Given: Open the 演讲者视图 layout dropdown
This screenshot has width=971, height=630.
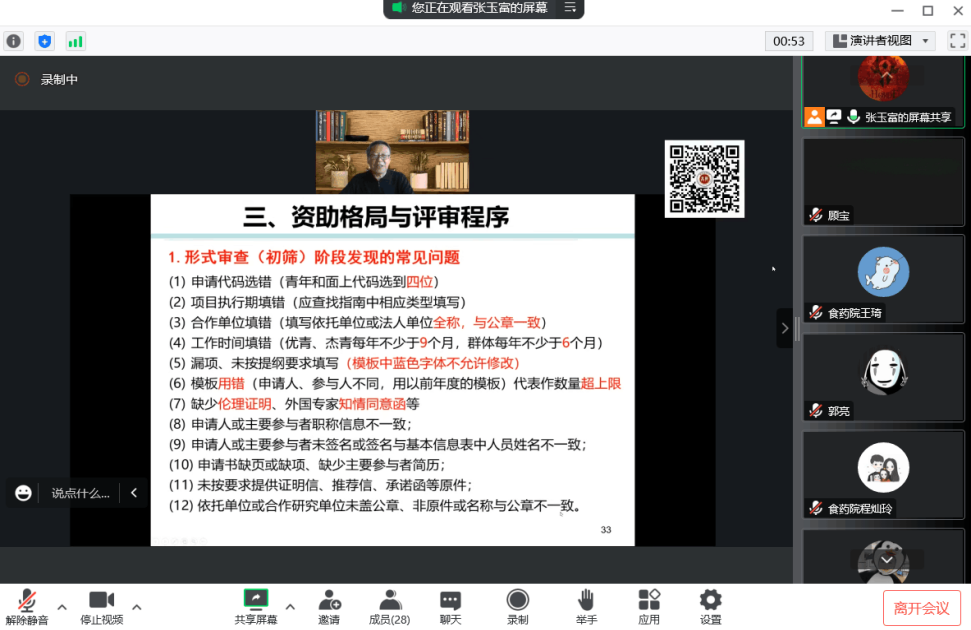Looking at the screenshot, I should coord(880,41).
